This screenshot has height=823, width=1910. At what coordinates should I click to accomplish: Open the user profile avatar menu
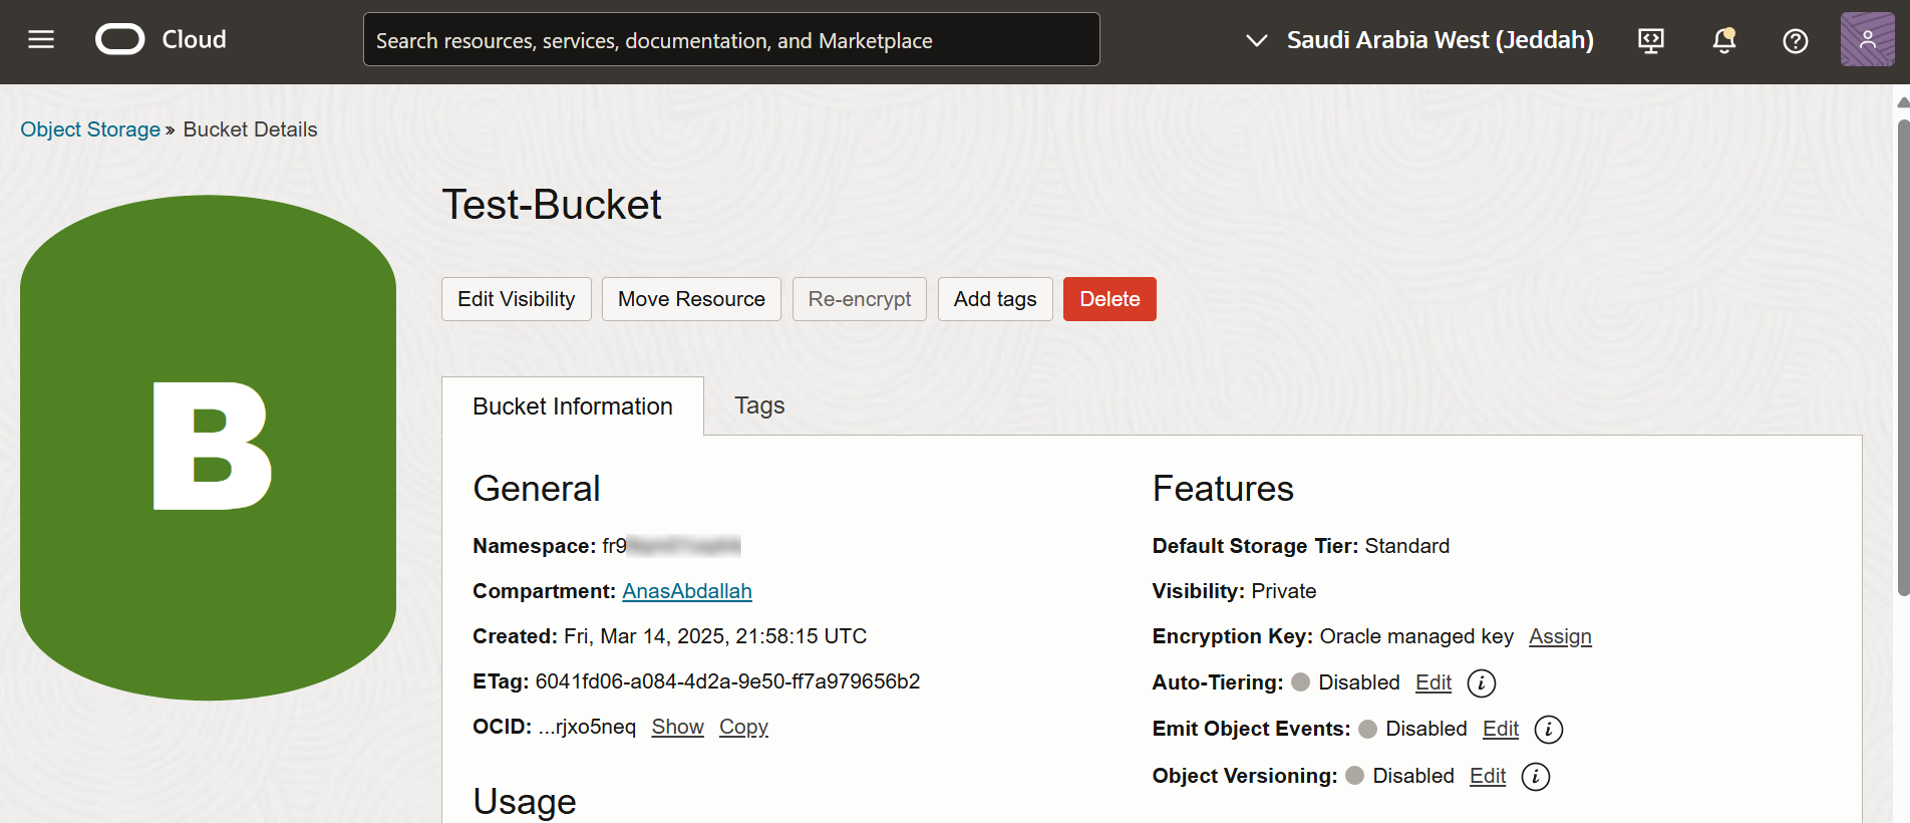coord(1867,40)
